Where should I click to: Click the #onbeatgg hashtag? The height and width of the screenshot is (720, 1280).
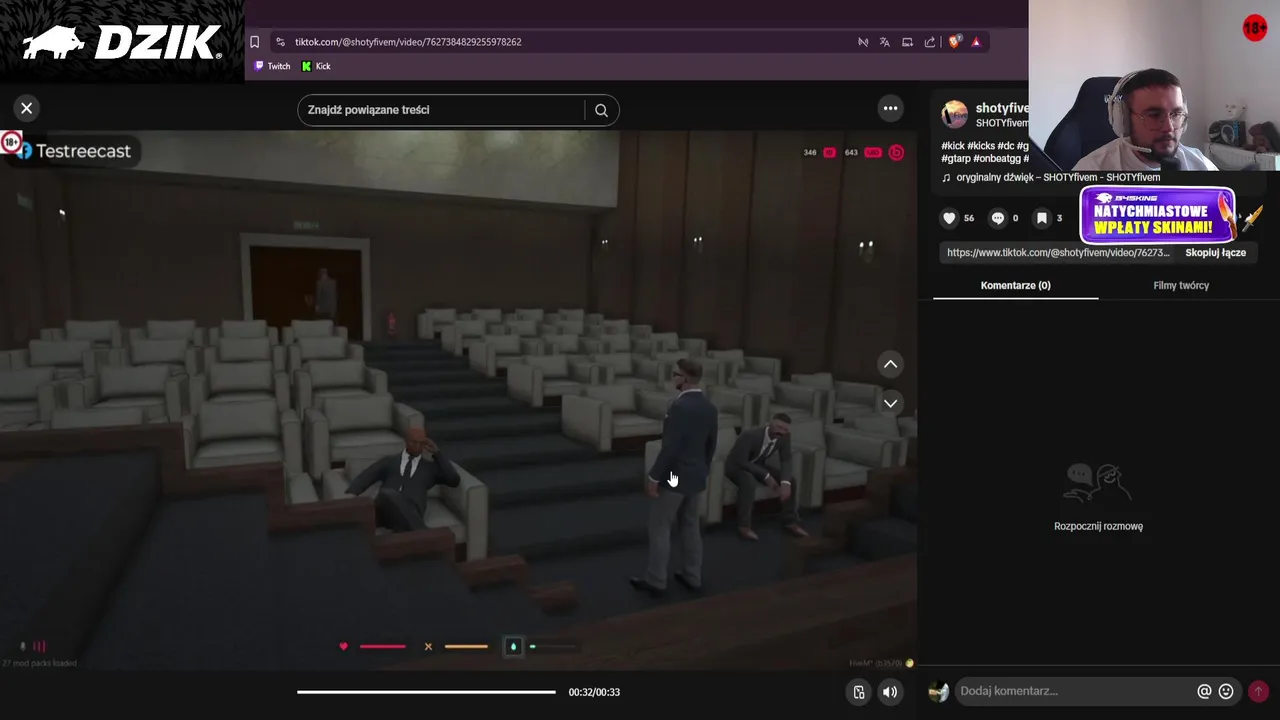click(995, 158)
